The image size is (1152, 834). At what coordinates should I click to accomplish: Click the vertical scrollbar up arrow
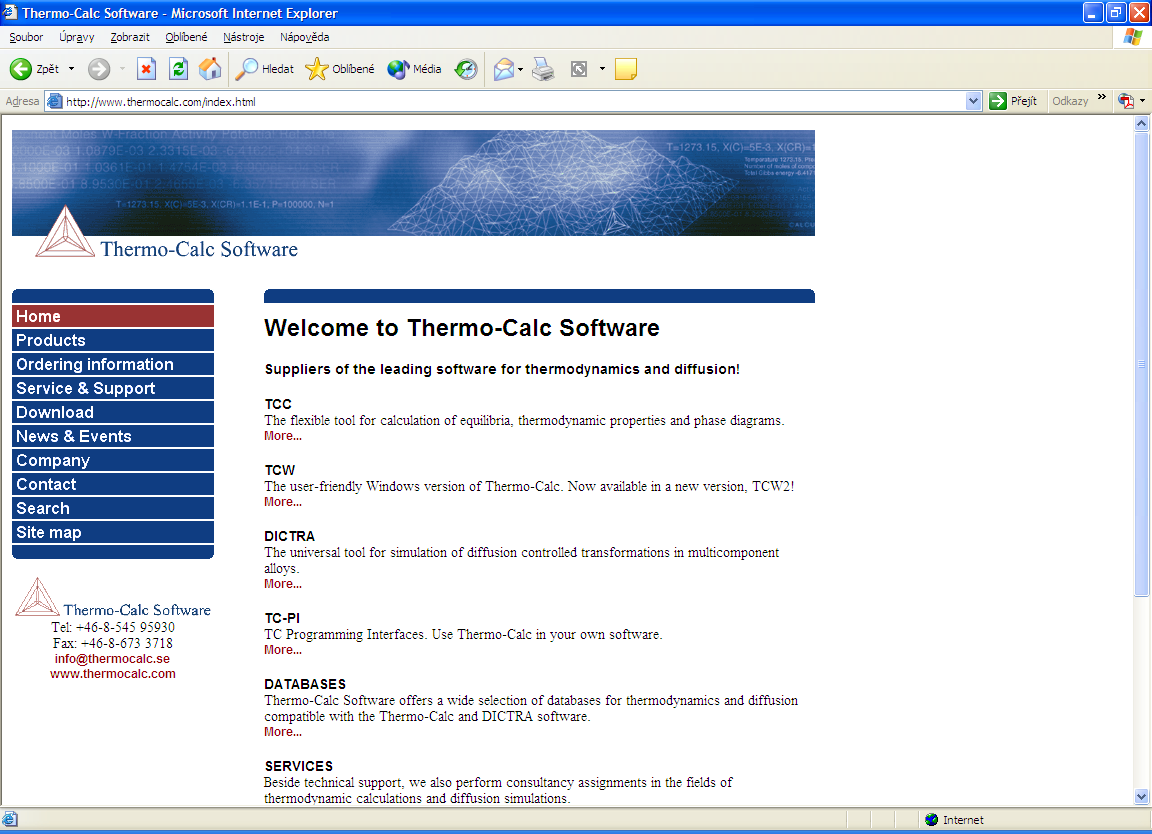1141,124
